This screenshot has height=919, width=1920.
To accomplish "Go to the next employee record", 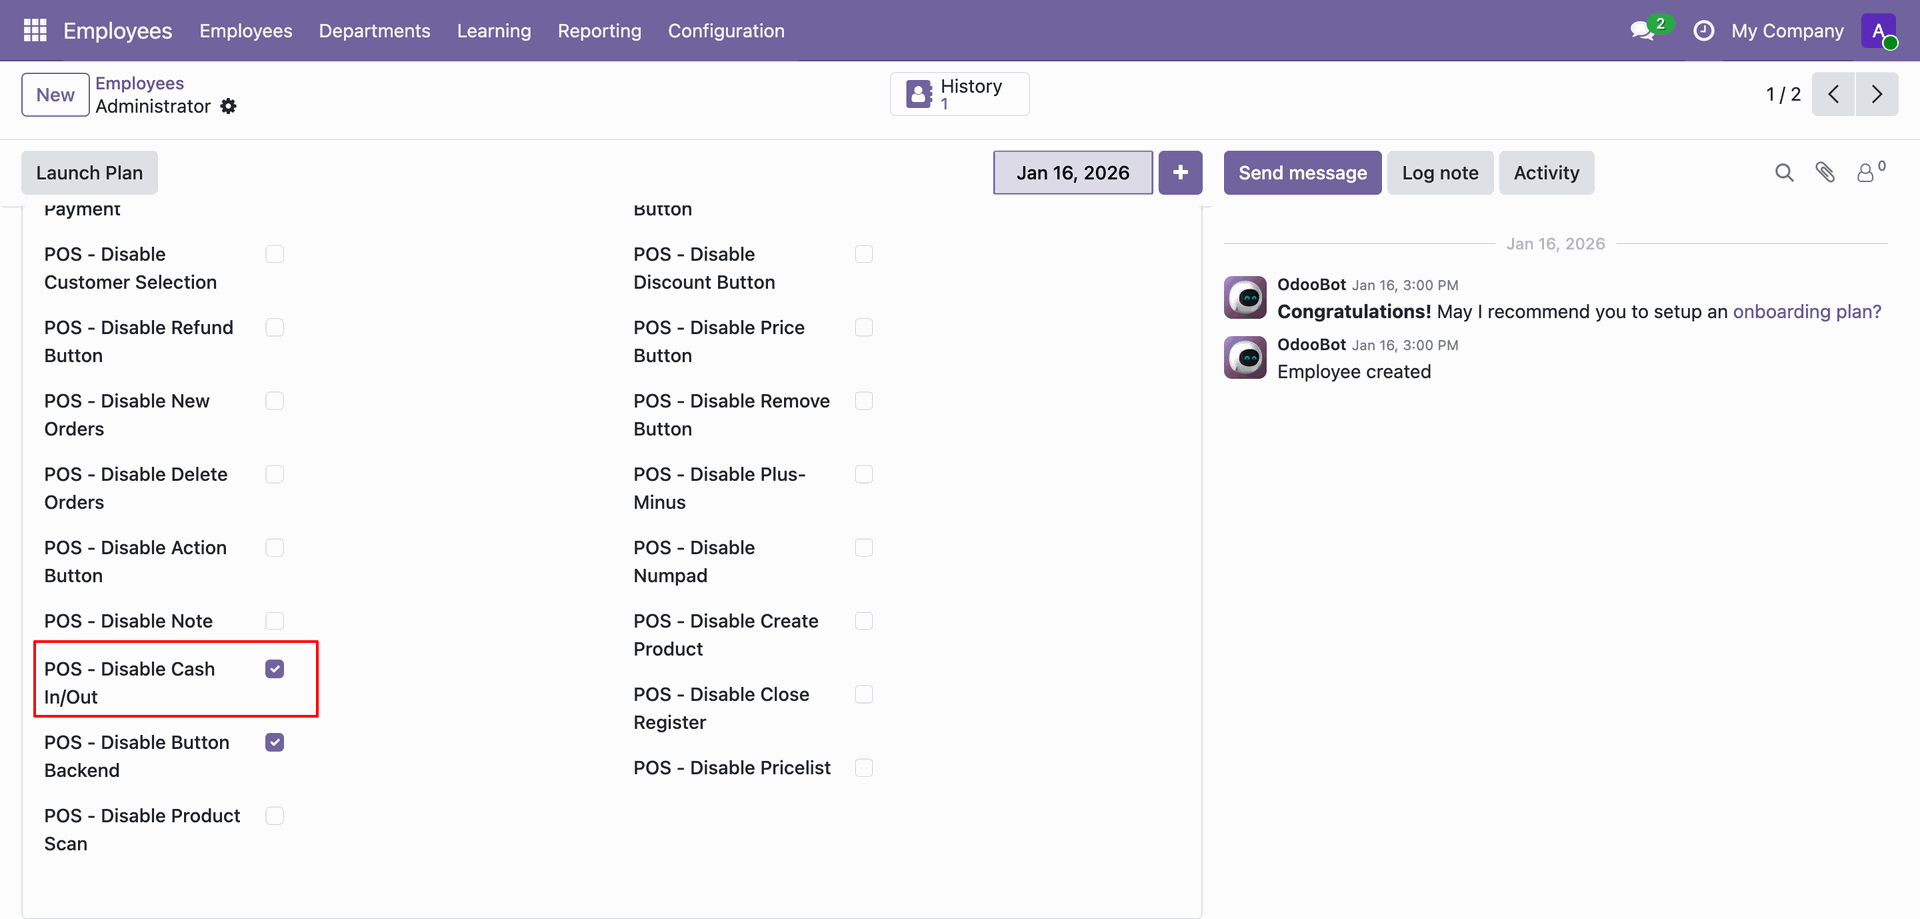I will [x=1877, y=95].
